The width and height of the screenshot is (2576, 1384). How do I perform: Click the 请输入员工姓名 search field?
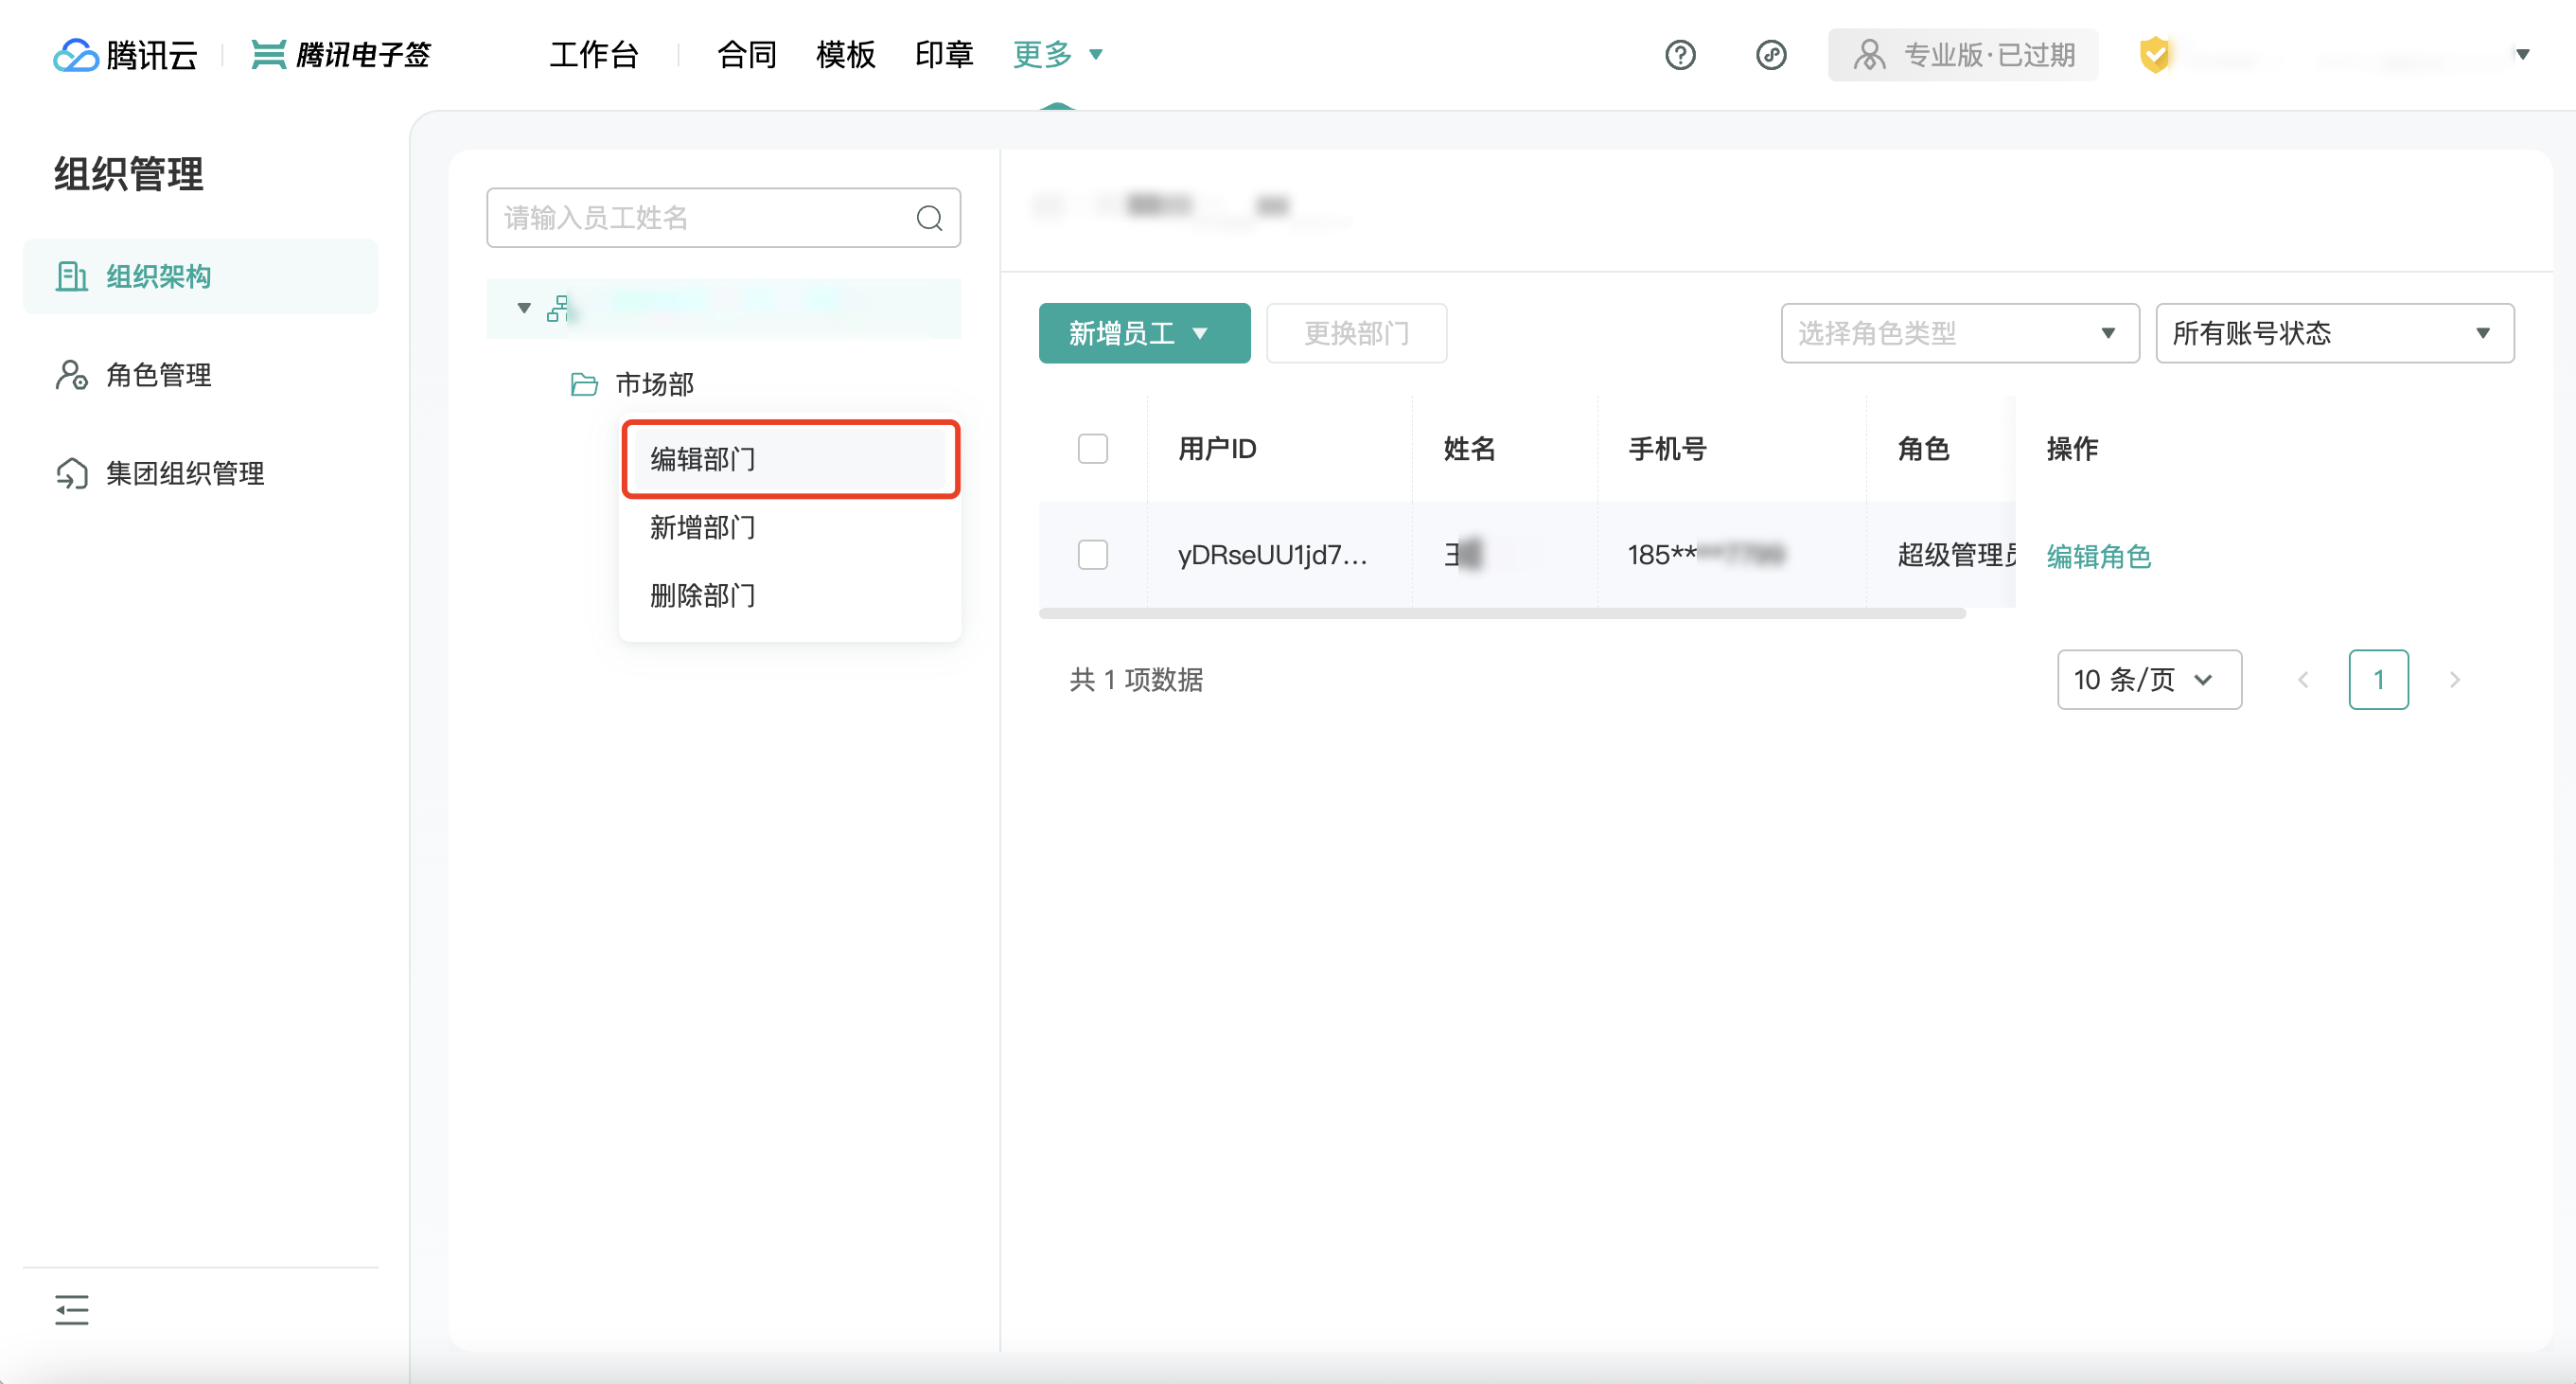coord(723,218)
